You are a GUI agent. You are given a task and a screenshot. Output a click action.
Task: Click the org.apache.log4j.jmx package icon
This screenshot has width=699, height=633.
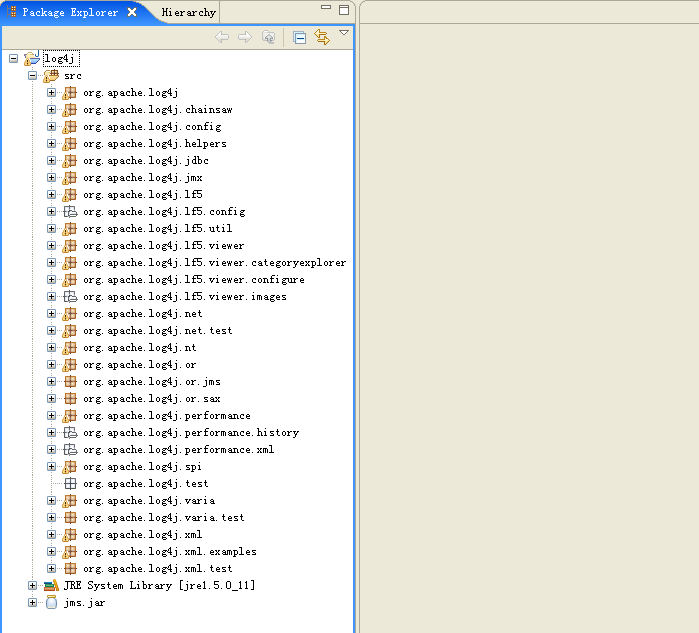coord(69,178)
